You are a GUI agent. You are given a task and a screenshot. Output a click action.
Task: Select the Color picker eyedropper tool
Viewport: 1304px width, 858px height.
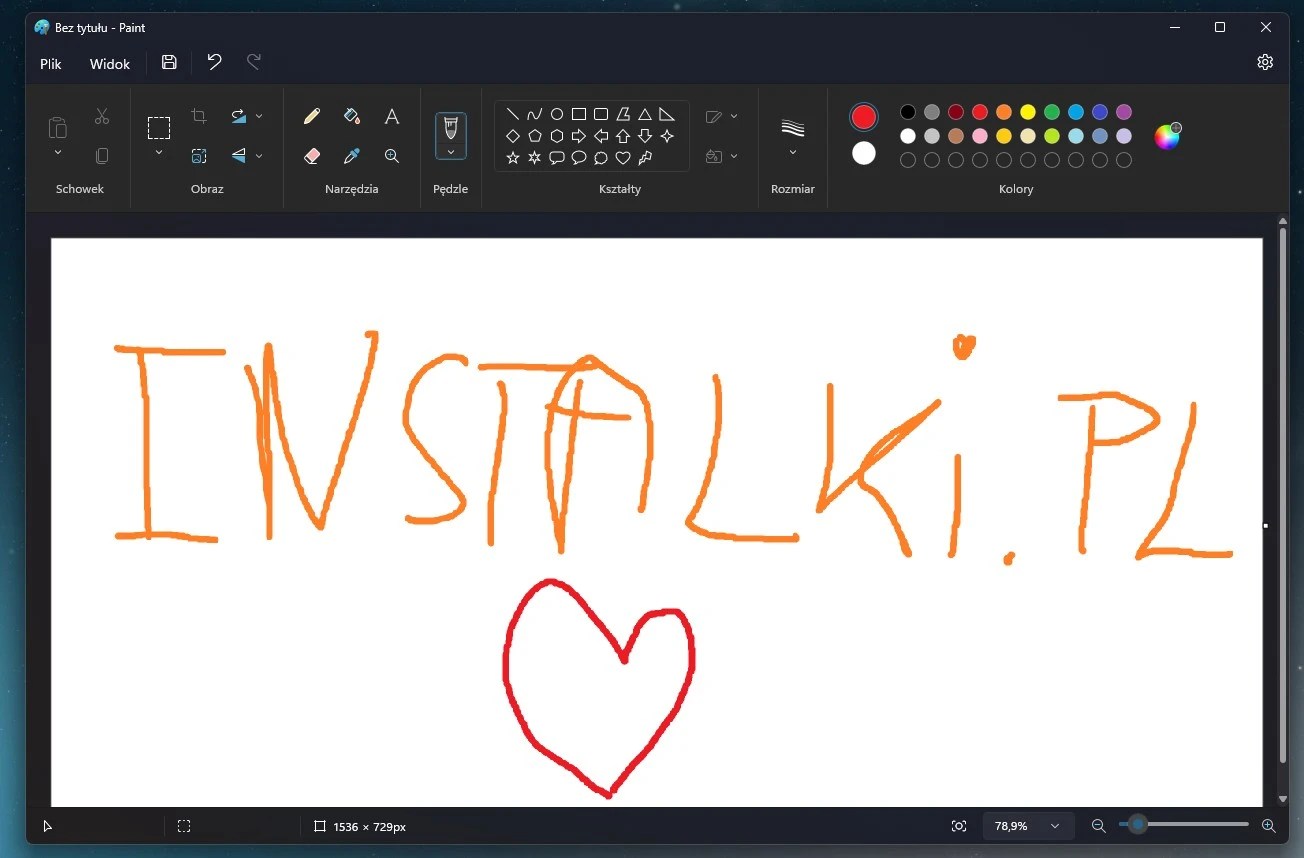coord(351,156)
